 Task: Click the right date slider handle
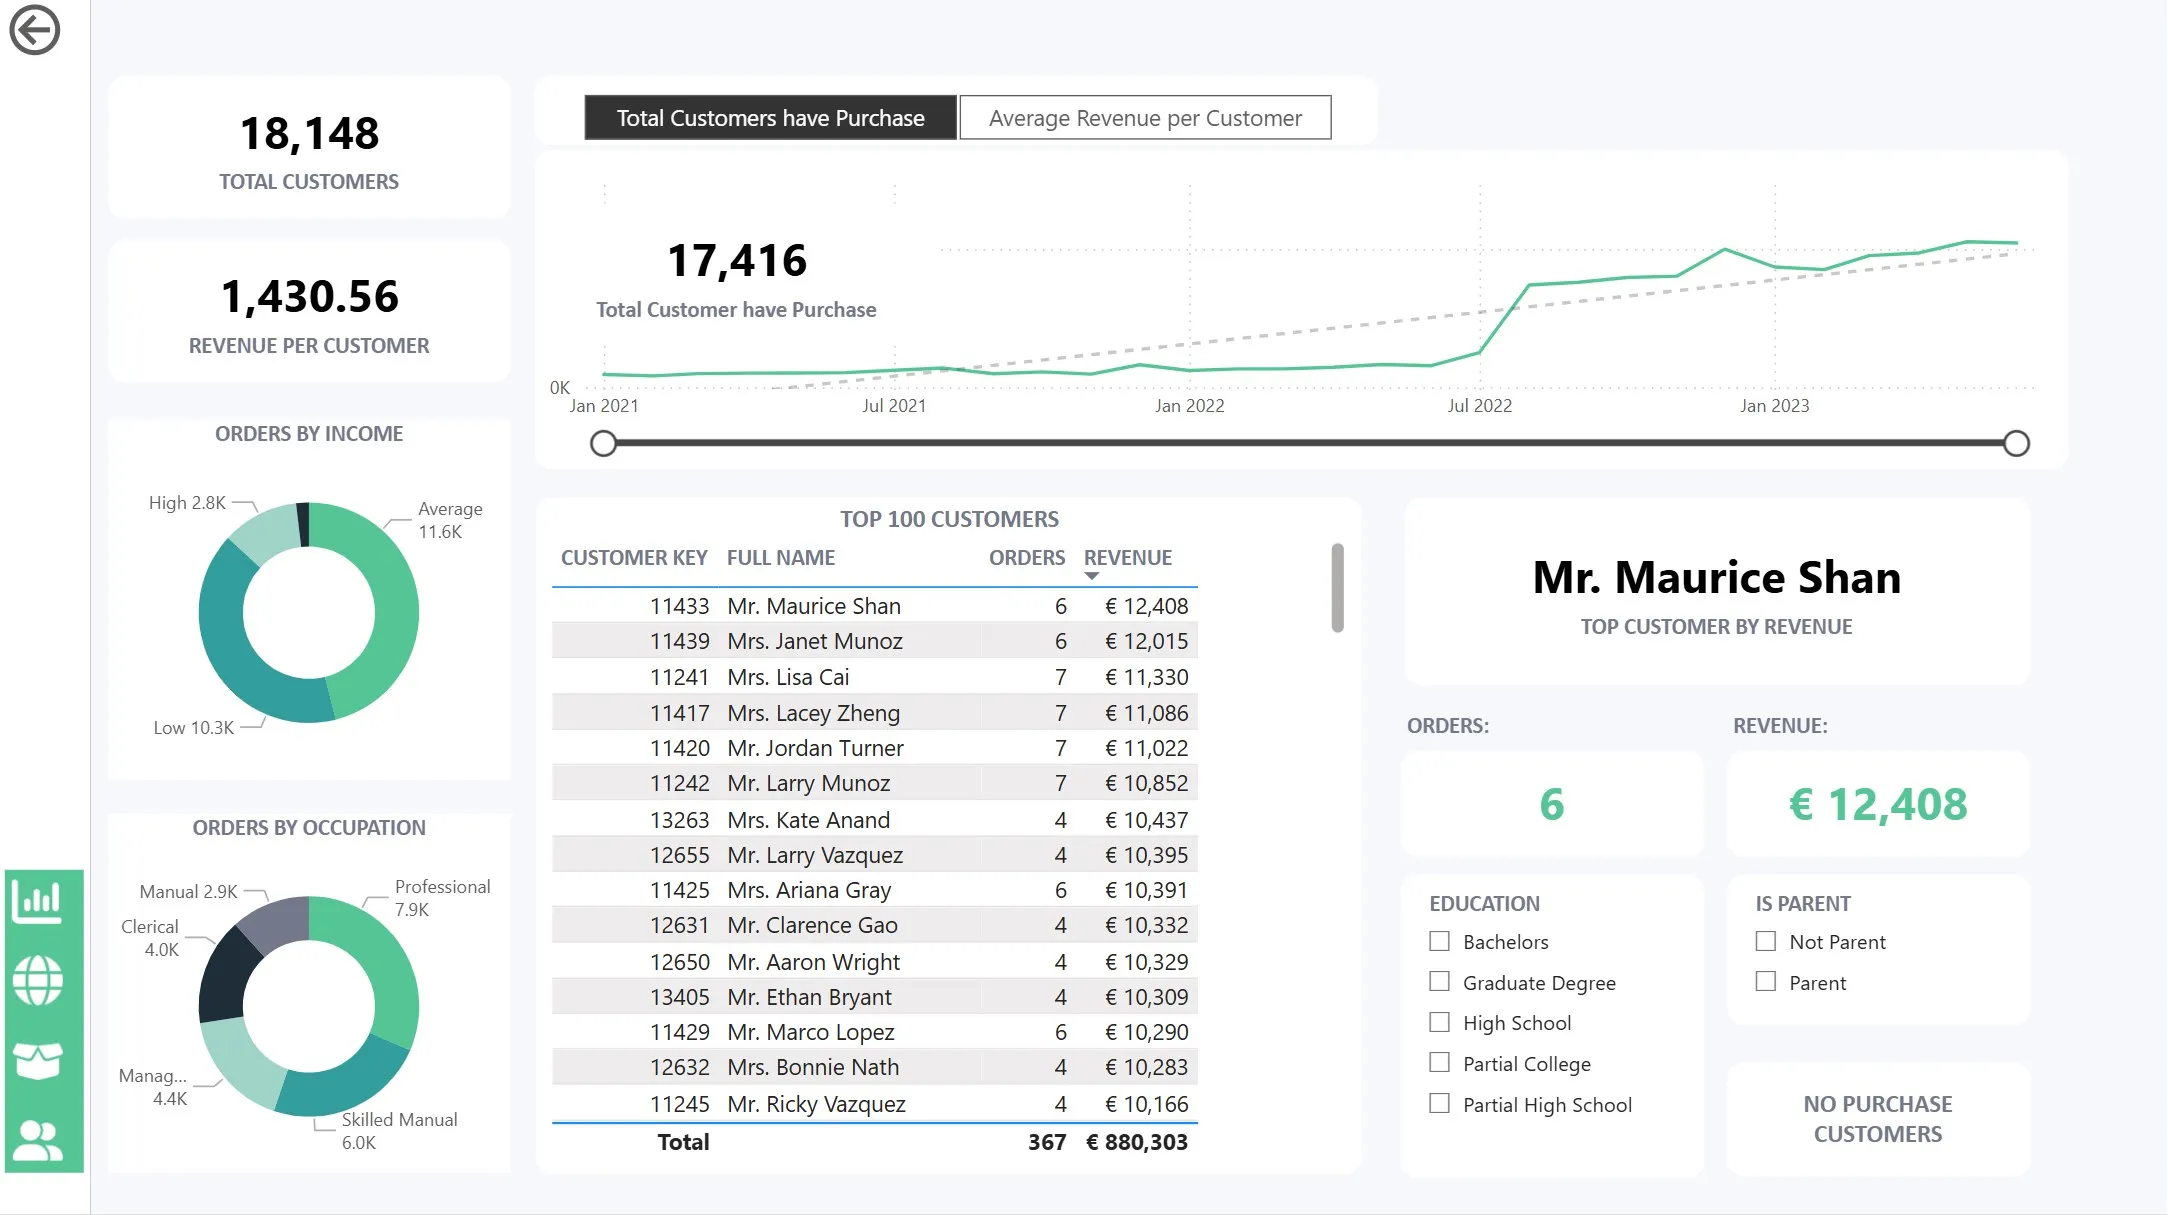tap(2017, 443)
